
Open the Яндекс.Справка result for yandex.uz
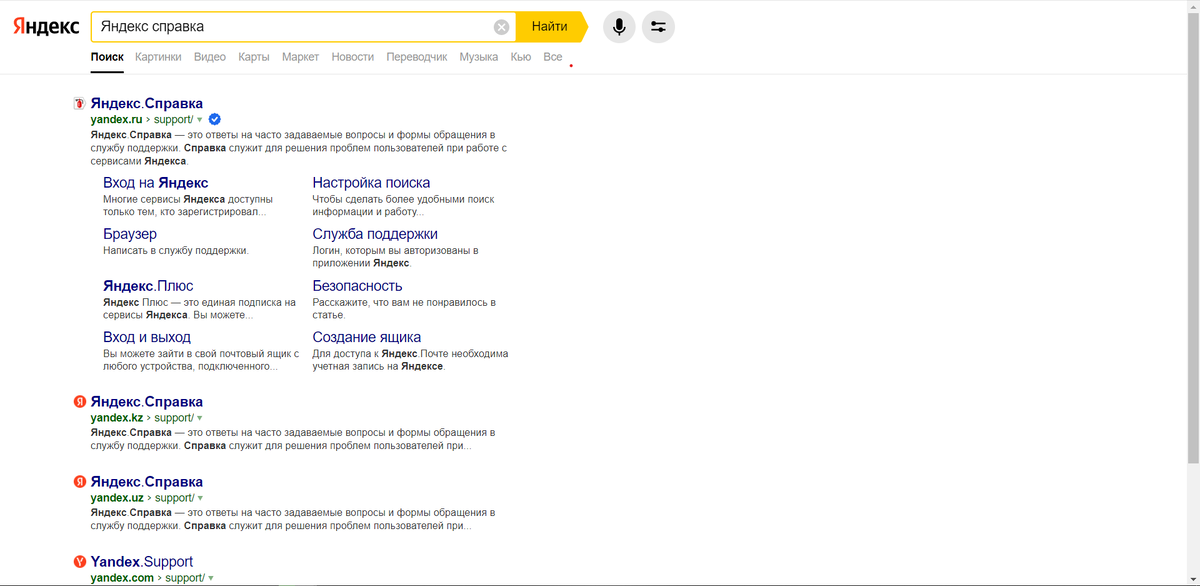pyautogui.click(x=147, y=481)
